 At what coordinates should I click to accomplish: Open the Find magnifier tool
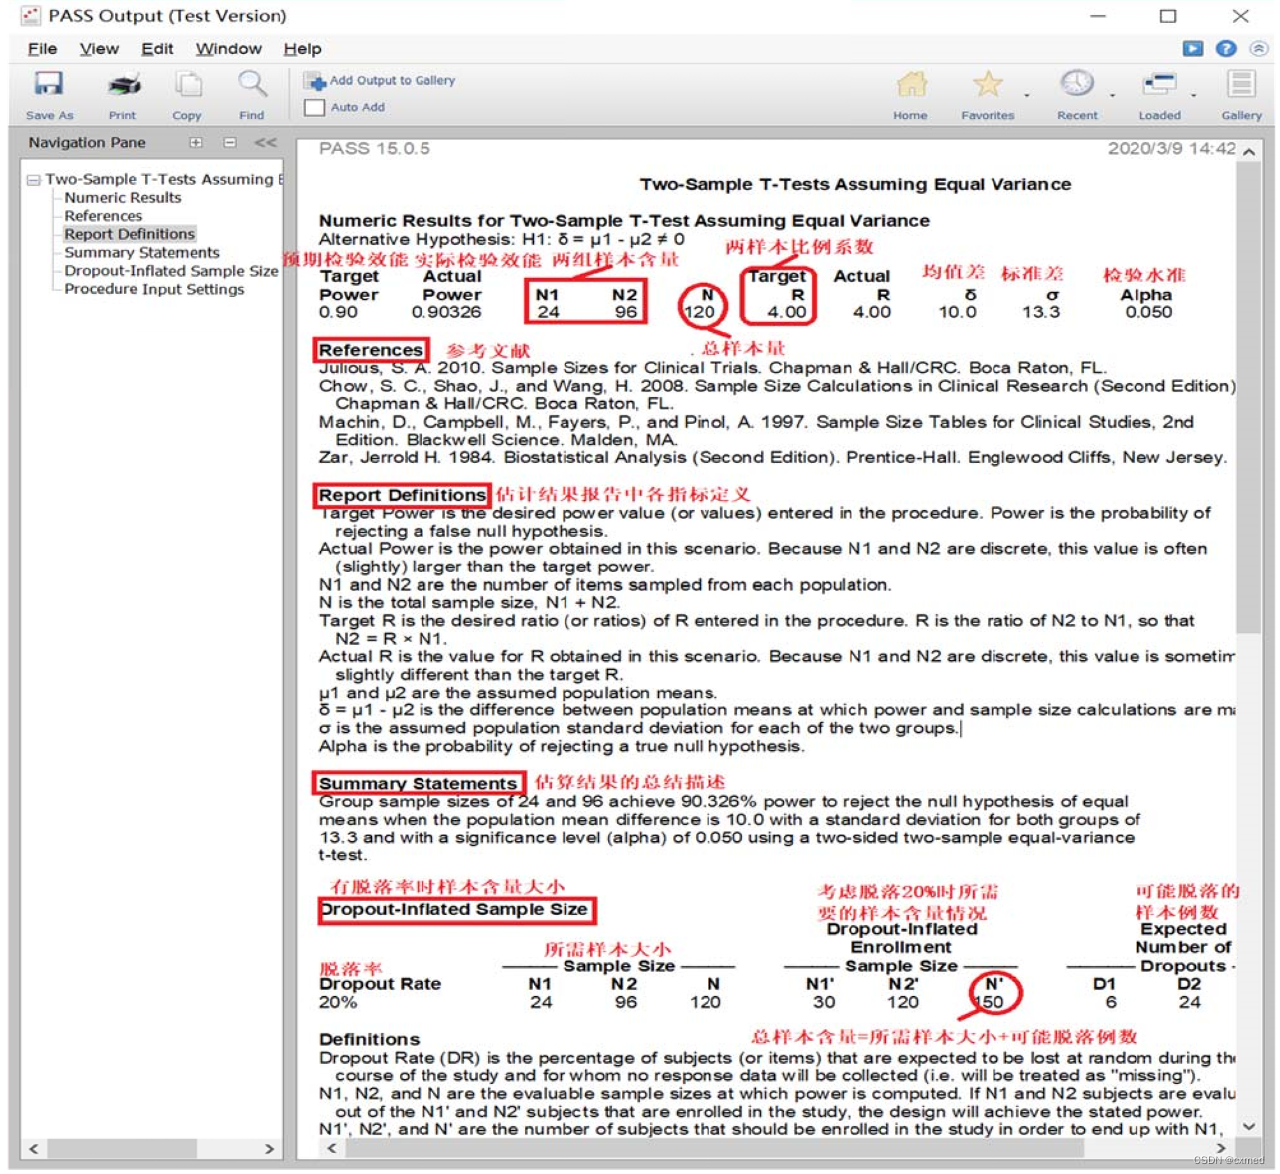(x=252, y=85)
